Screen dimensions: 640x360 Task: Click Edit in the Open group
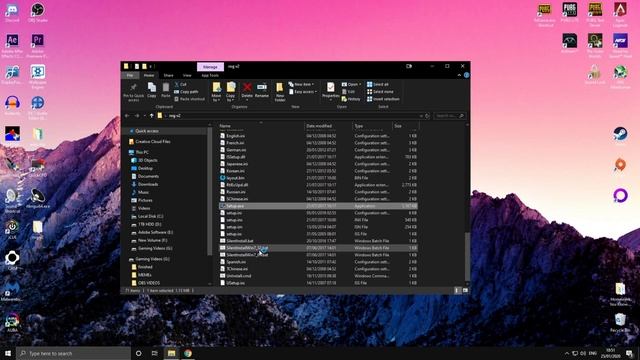tap(348, 91)
